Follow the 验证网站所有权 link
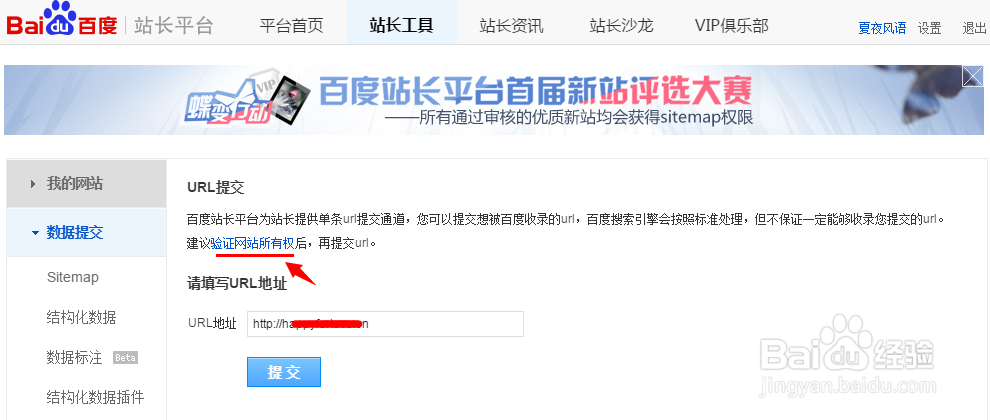 pos(253,243)
